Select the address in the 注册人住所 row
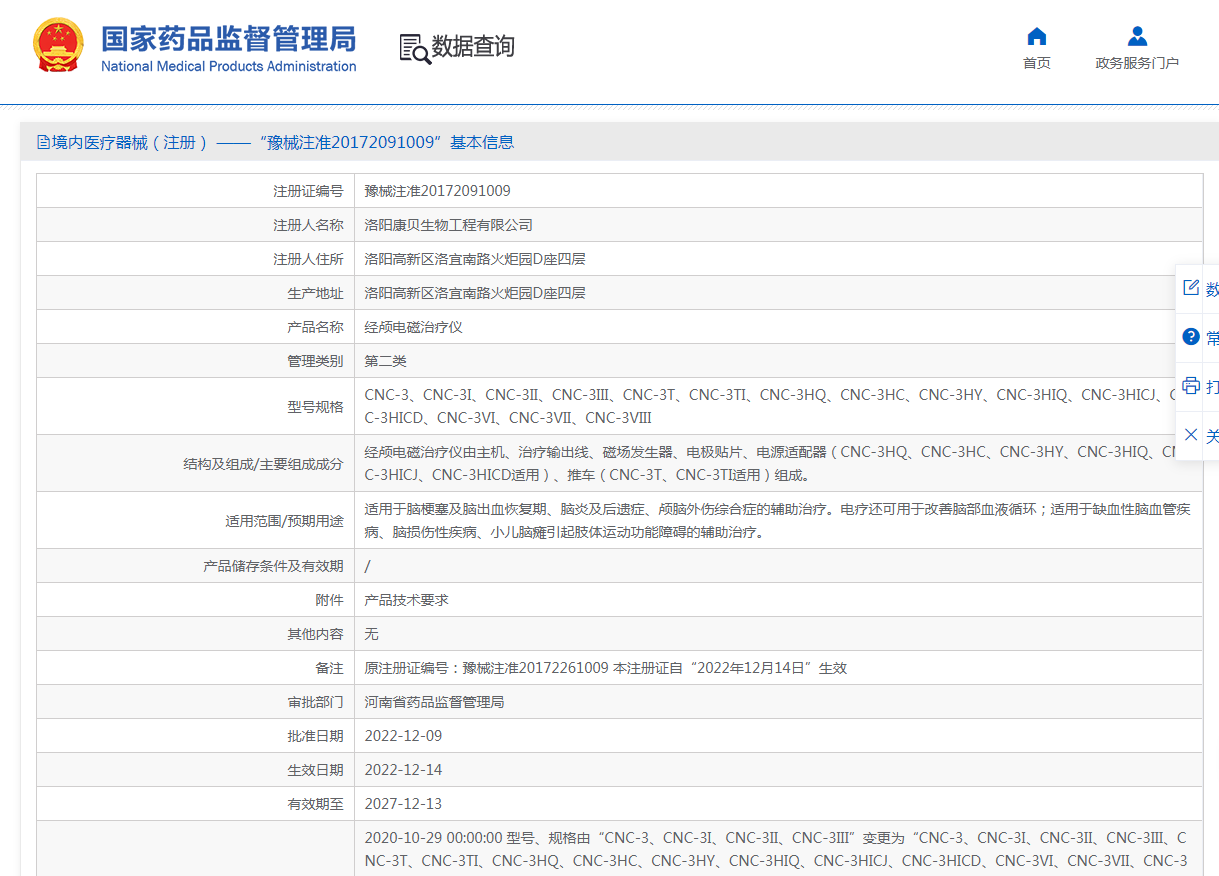This screenshot has width=1219, height=876. point(474,259)
